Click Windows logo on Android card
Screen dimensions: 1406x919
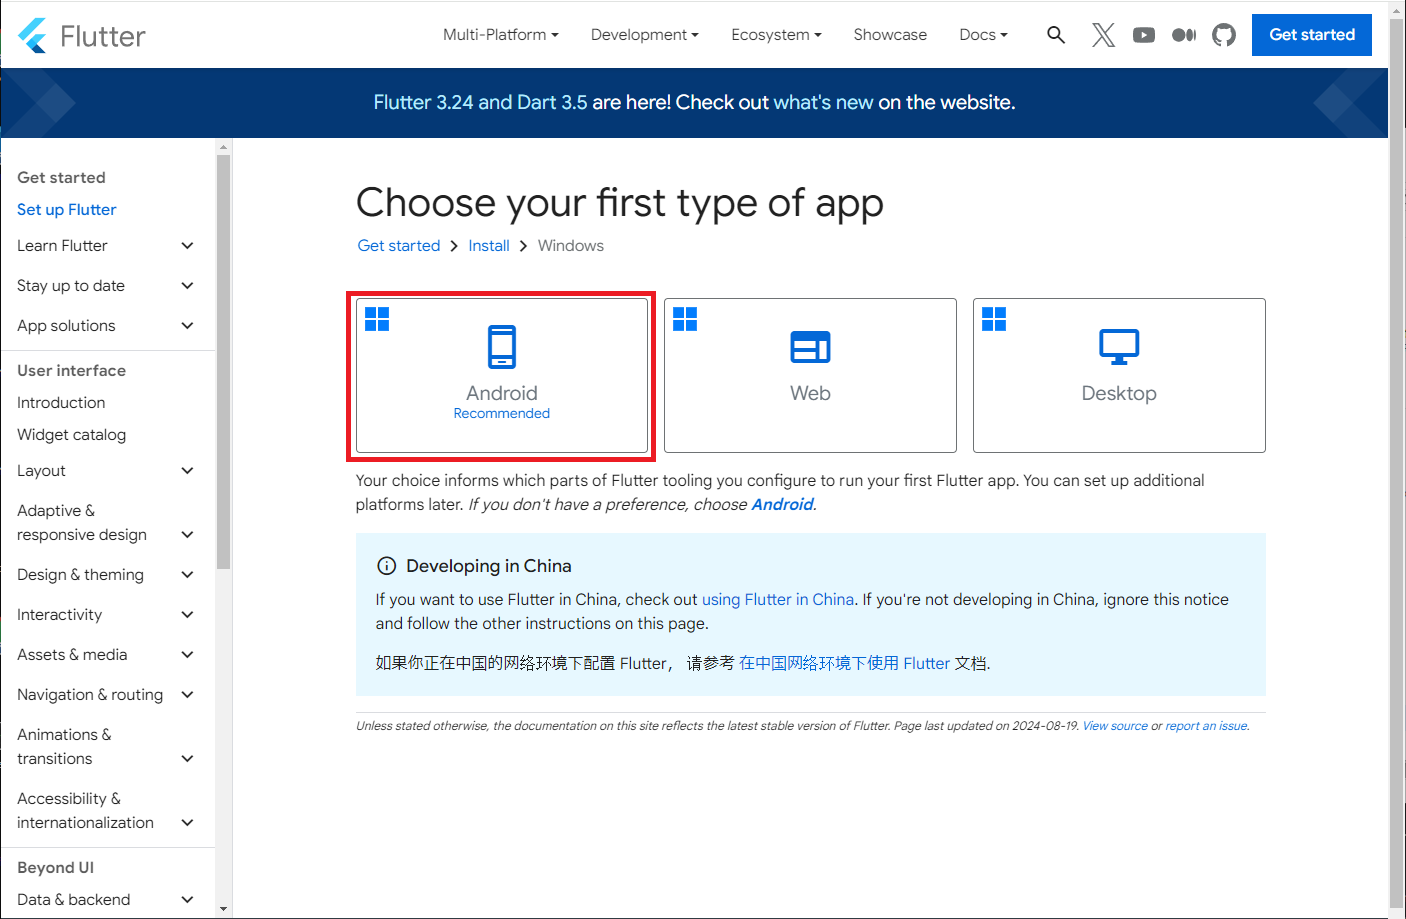click(x=377, y=319)
